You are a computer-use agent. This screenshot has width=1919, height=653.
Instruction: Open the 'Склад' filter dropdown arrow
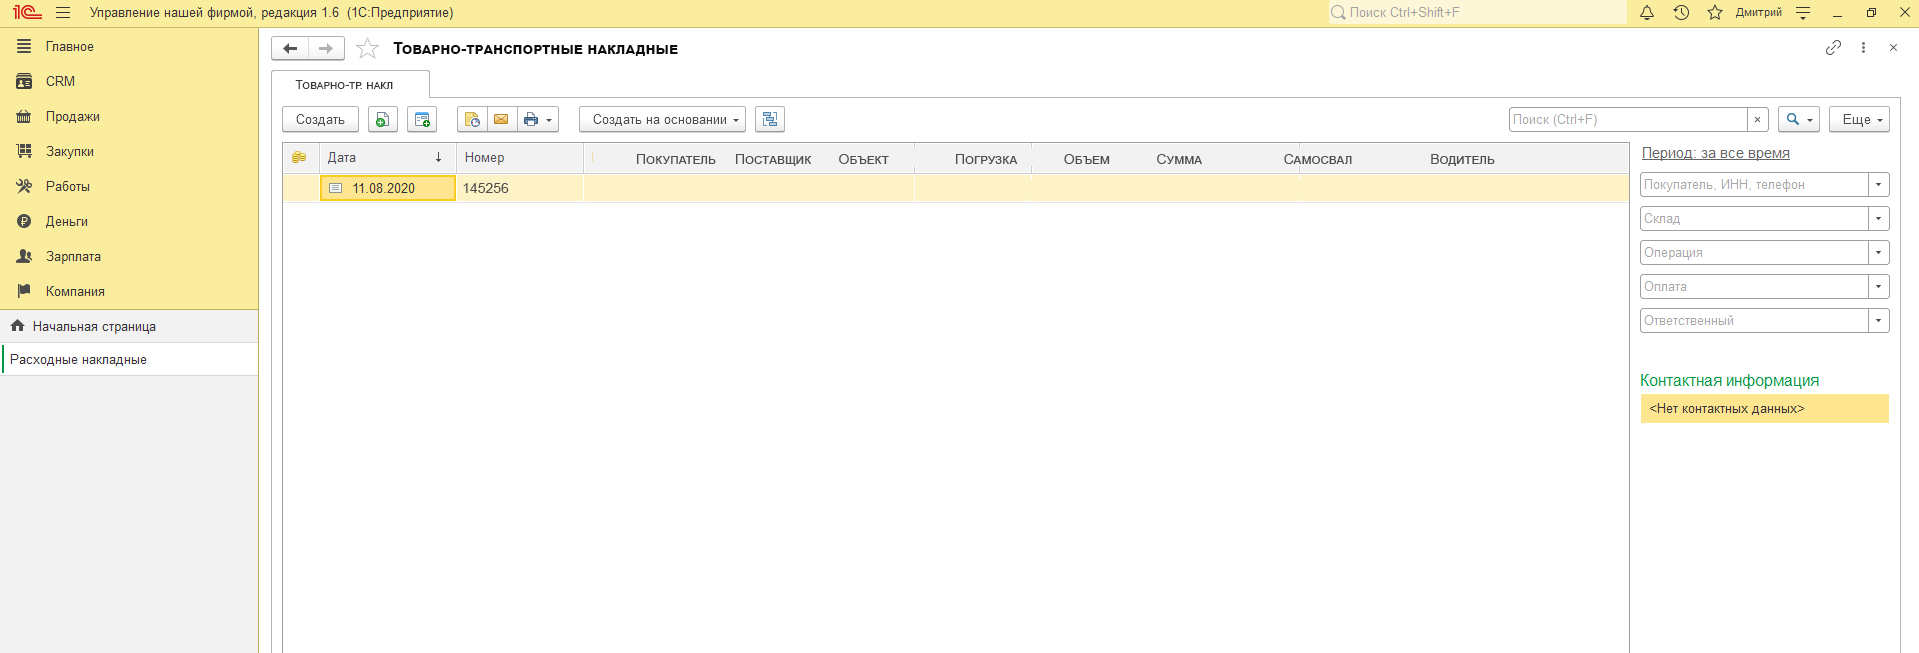[x=1878, y=219]
